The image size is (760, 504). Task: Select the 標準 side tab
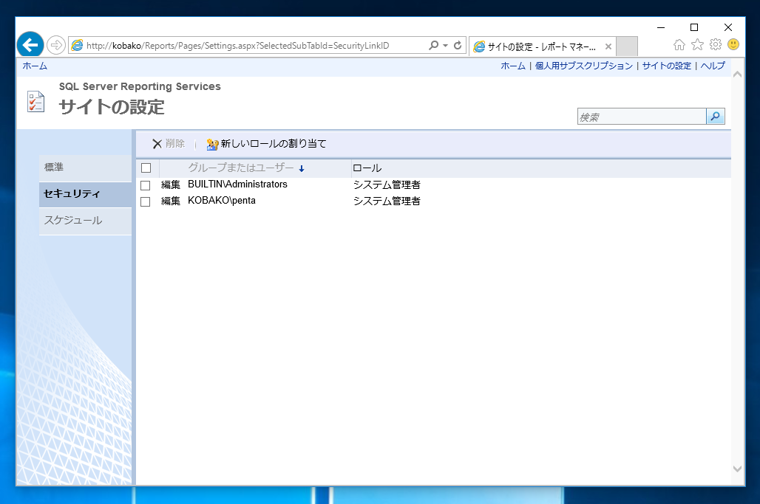pyautogui.click(x=85, y=168)
